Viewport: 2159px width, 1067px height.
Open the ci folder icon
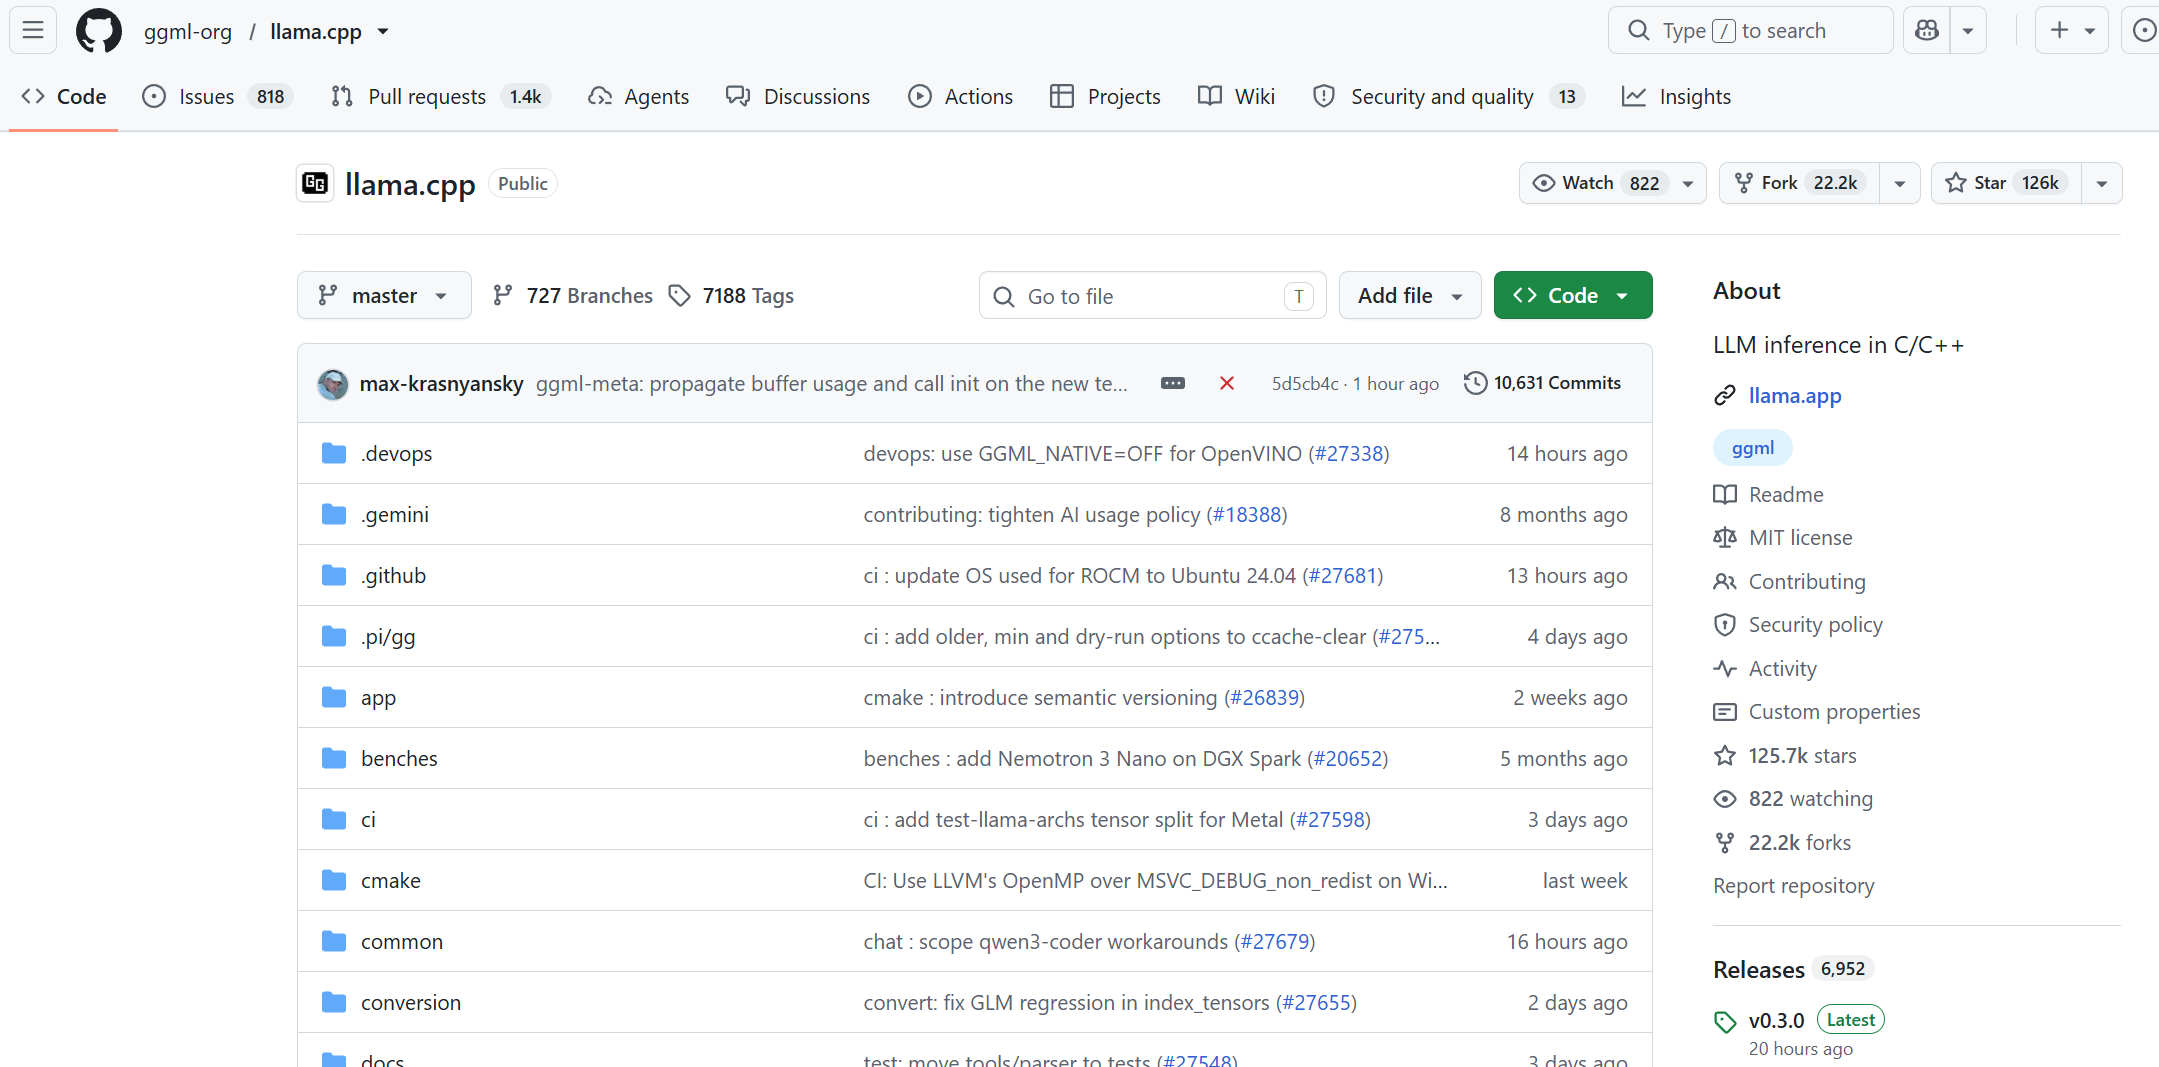(334, 820)
